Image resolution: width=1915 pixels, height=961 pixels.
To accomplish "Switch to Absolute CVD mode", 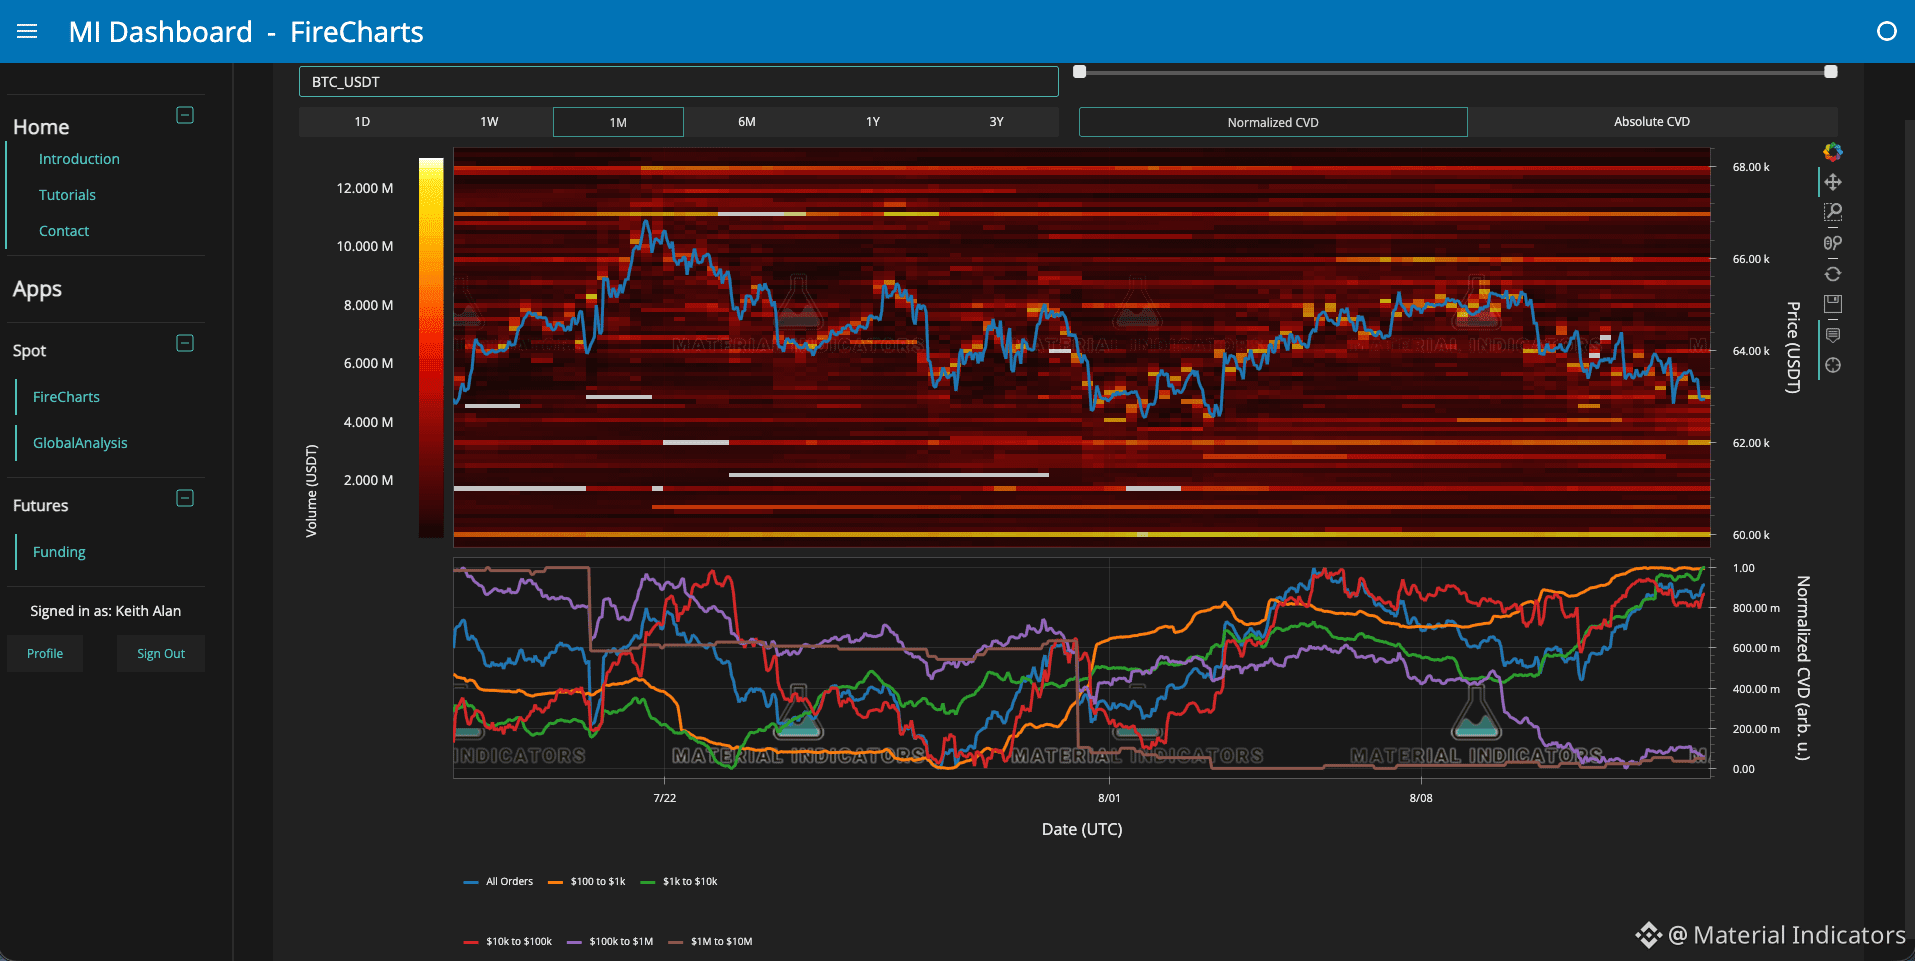I will pyautogui.click(x=1652, y=122).
